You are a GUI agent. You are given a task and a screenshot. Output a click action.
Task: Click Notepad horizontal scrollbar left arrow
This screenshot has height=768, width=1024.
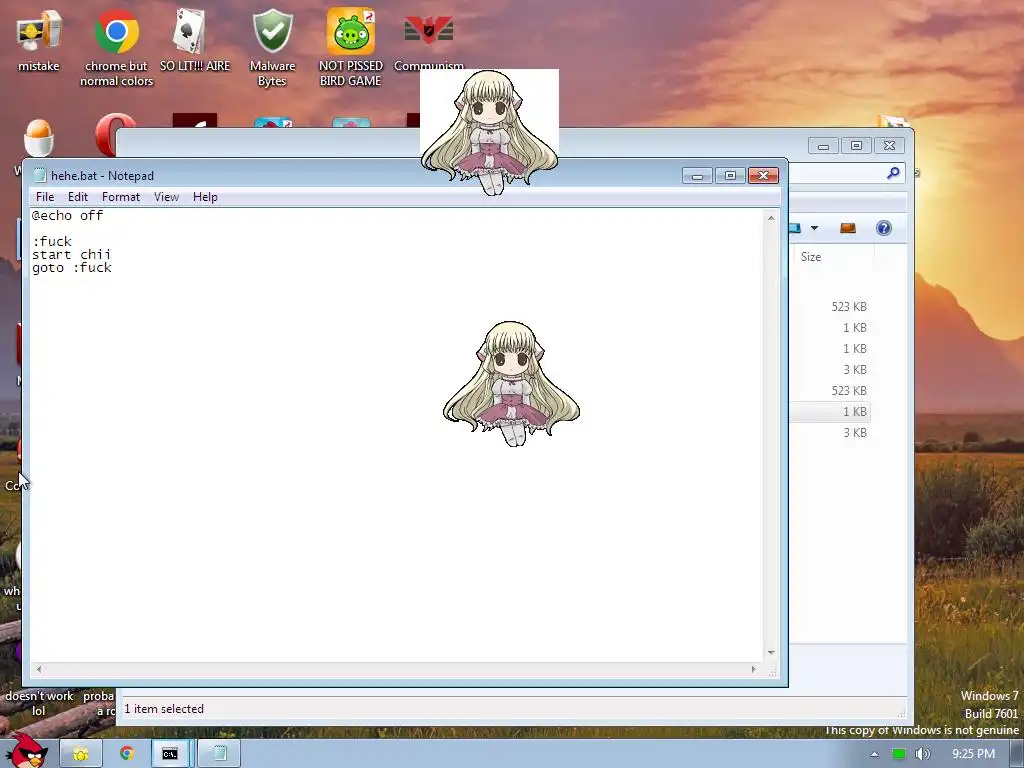(x=39, y=669)
